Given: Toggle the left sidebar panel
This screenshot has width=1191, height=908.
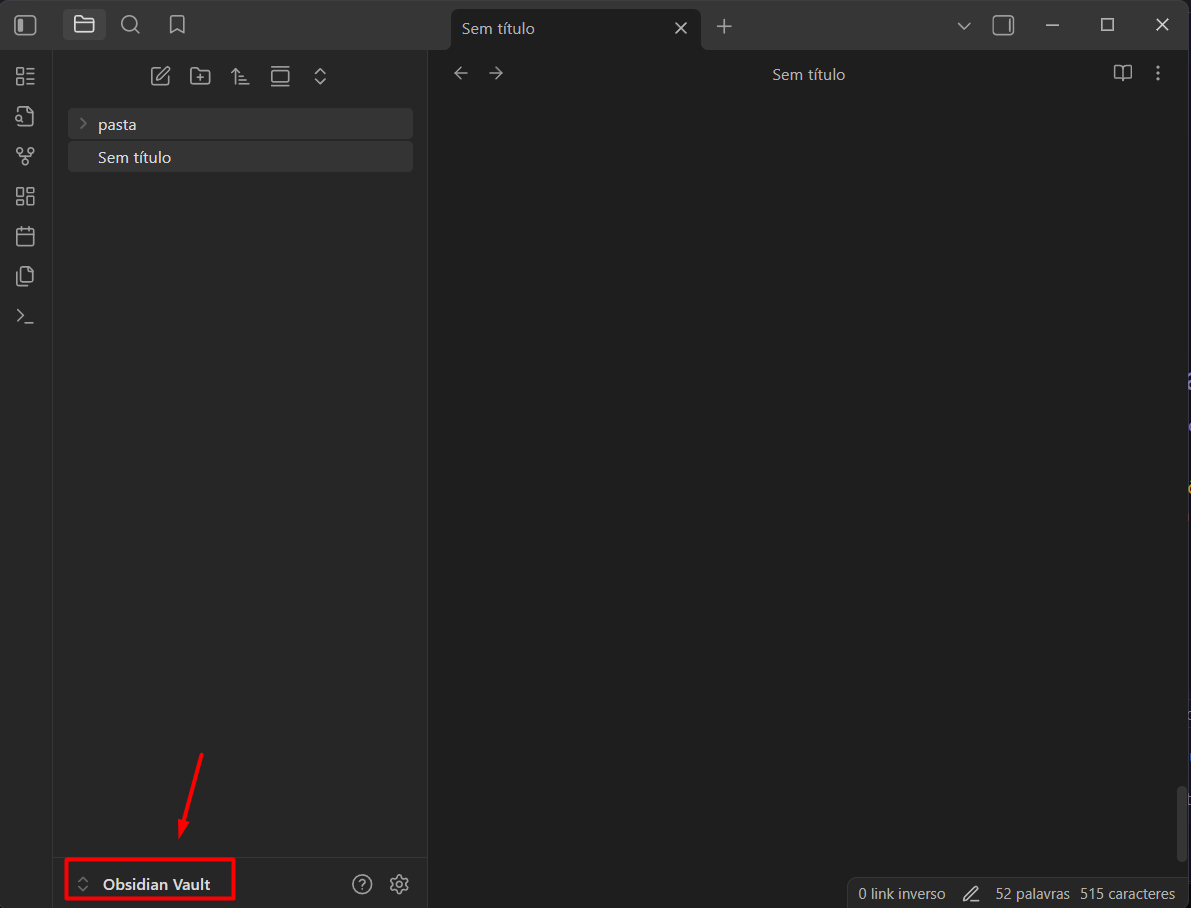Looking at the screenshot, I should (25, 26).
